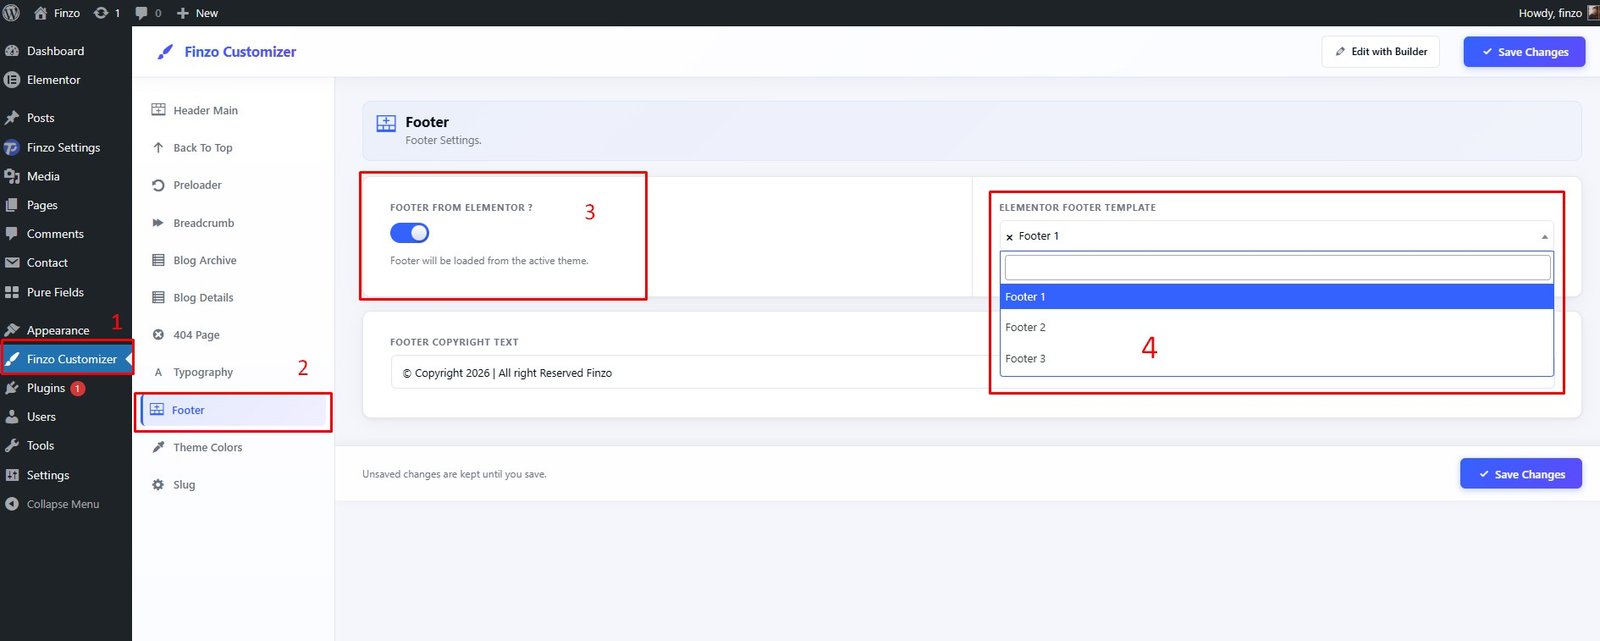1600x641 pixels.
Task: Open Finzo site home link
Action: coord(57,13)
